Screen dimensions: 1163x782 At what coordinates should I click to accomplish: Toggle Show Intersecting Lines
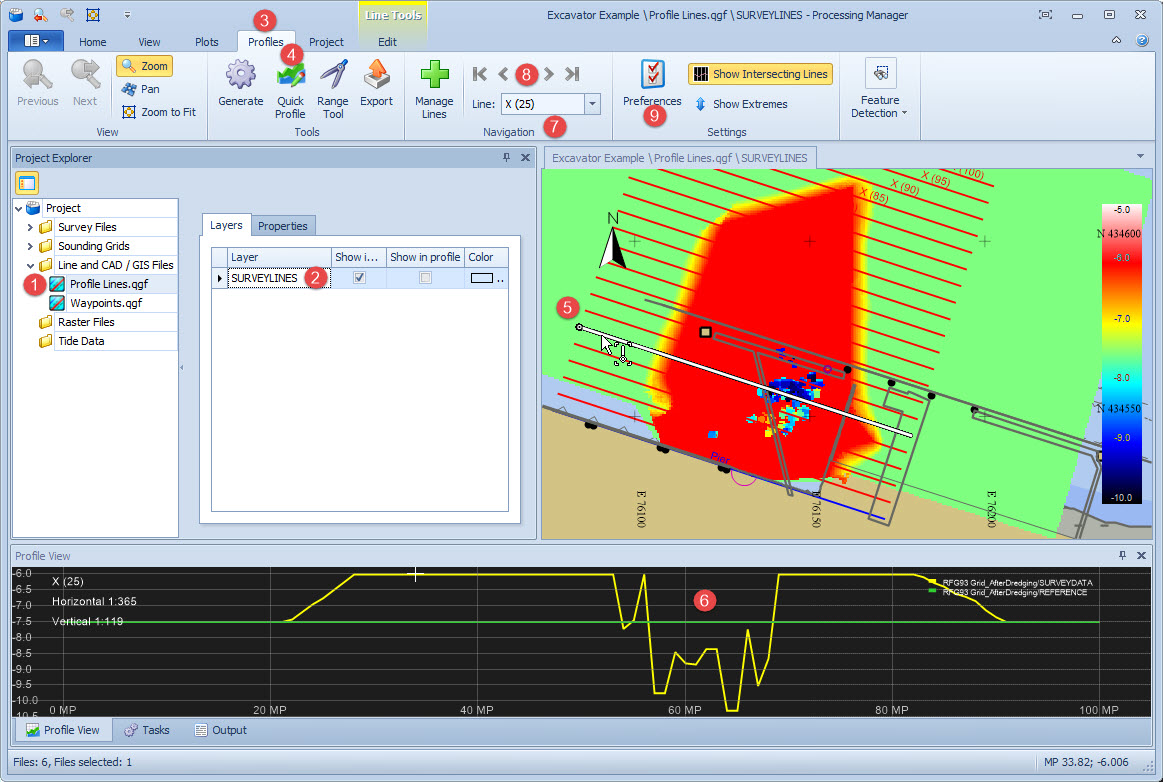[x=760, y=74]
